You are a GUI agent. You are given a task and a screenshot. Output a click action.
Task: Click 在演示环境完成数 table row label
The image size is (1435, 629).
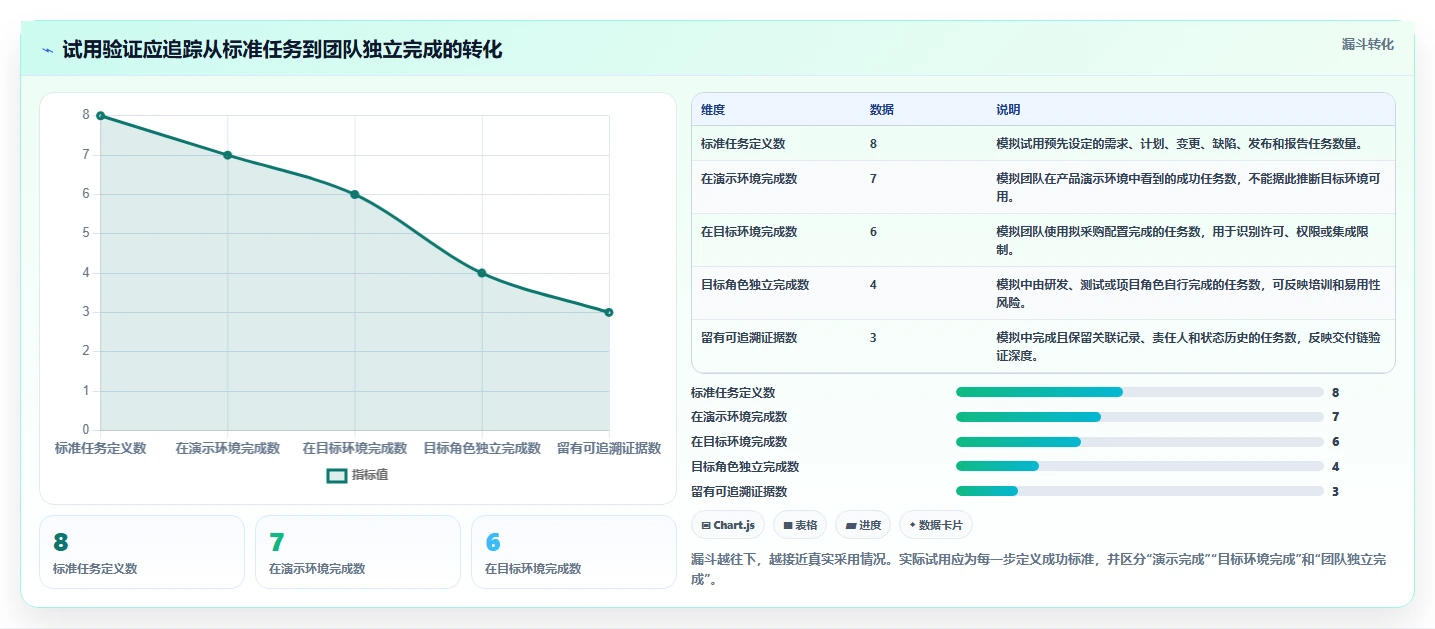coord(749,178)
